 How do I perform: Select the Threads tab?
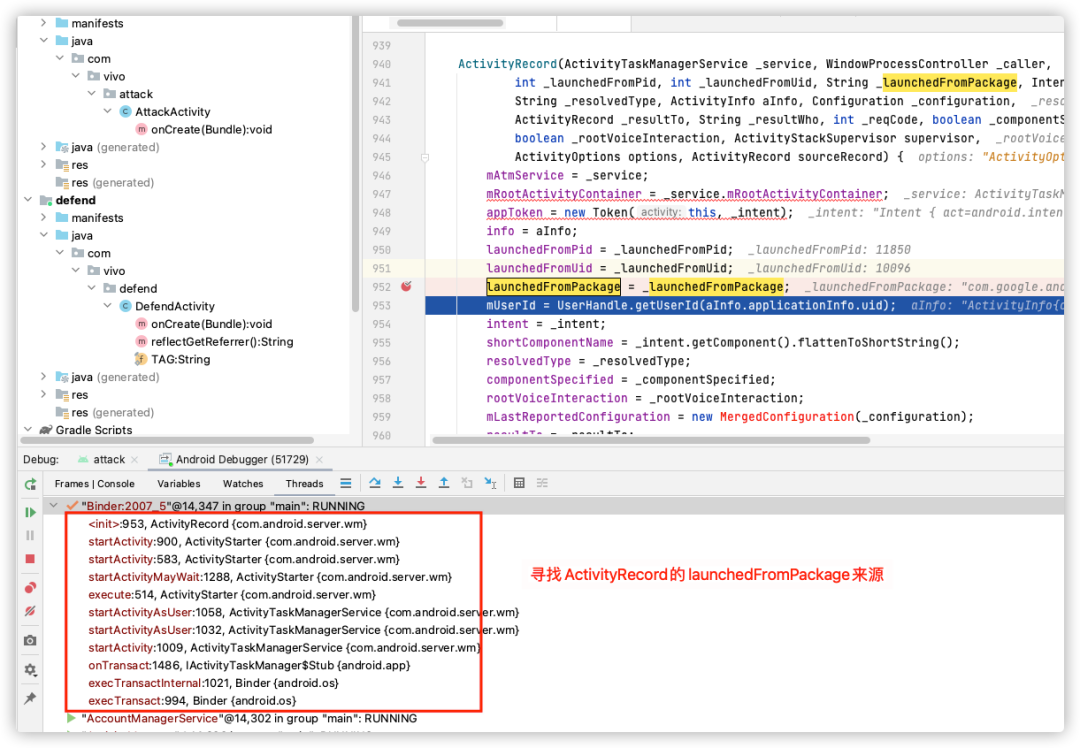click(304, 484)
